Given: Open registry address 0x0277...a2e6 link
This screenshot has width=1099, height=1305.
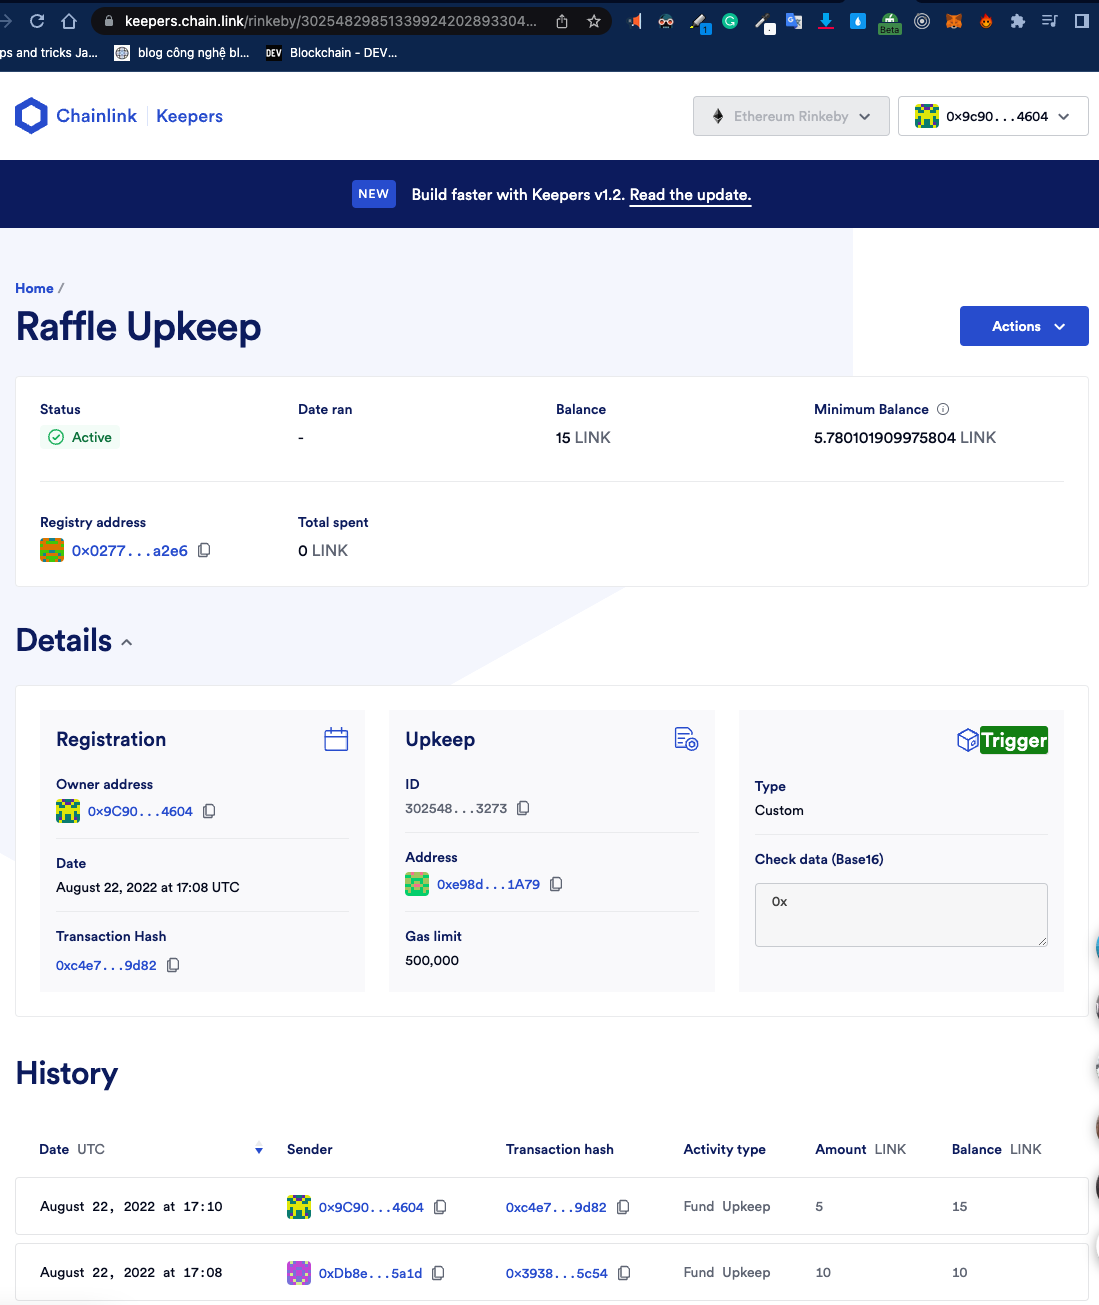Looking at the screenshot, I should (130, 551).
